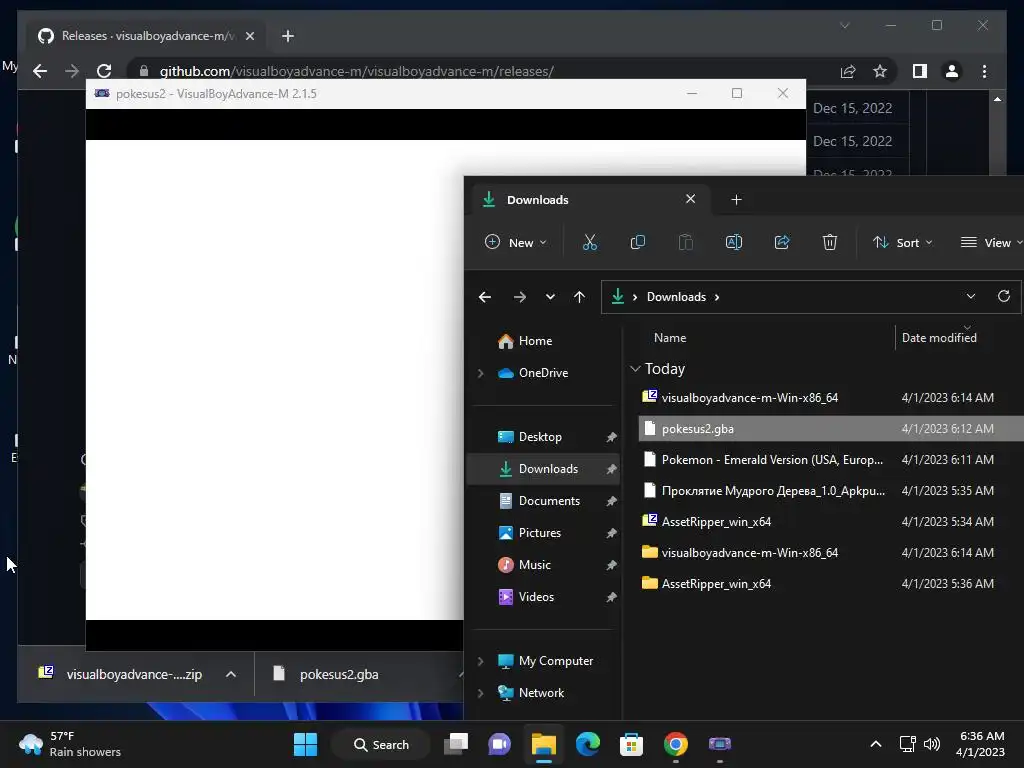Open recent locations chevron in Explorer
Viewport: 1024px width, 768px height.
551,297
